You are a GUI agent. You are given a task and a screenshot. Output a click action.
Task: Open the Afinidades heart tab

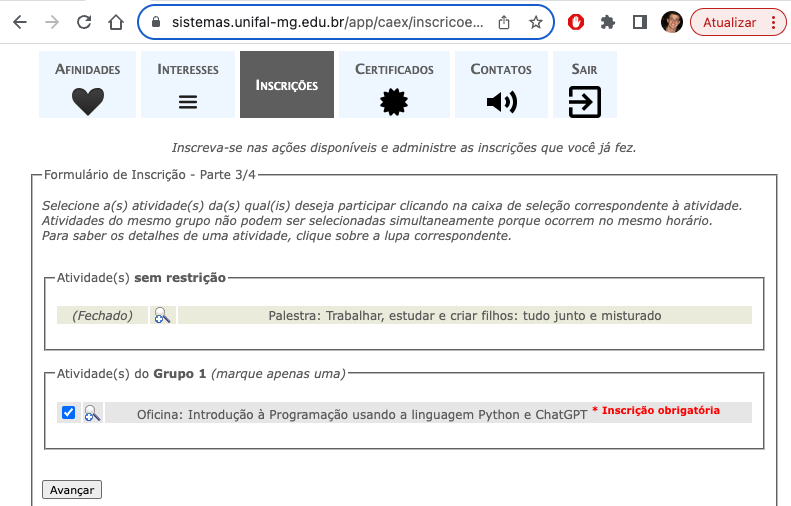tap(87, 85)
